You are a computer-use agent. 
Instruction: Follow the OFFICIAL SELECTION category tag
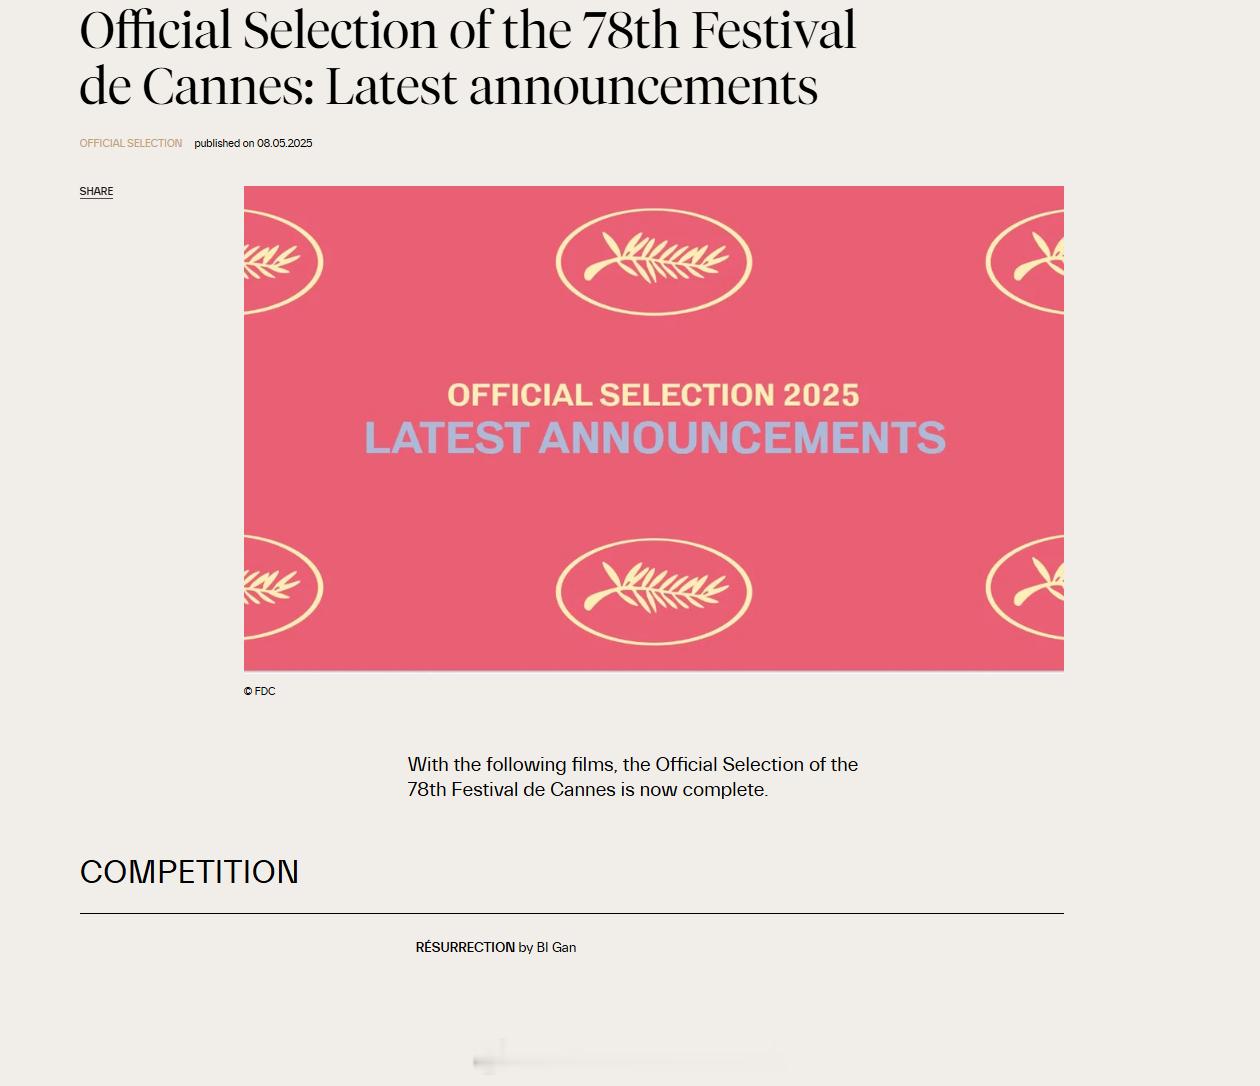tap(131, 143)
